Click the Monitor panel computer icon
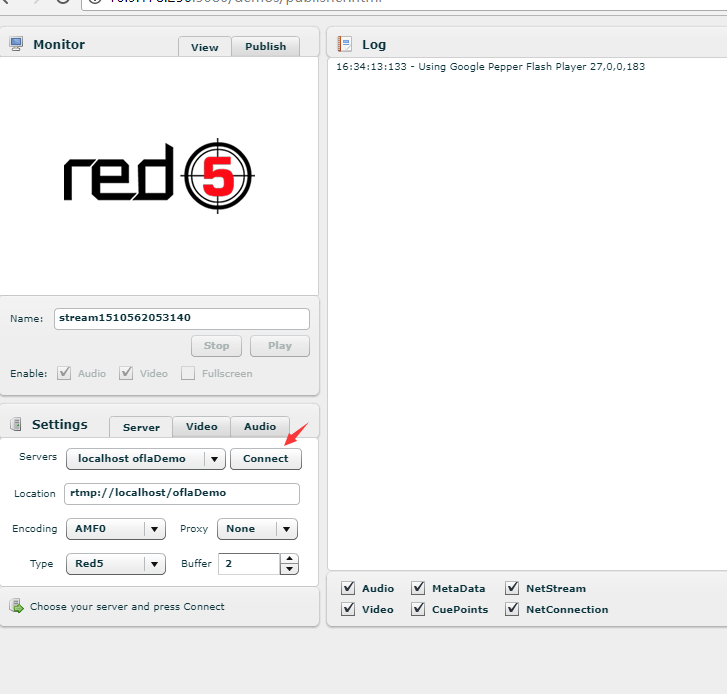The image size is (727, 694). coord(16,44)
